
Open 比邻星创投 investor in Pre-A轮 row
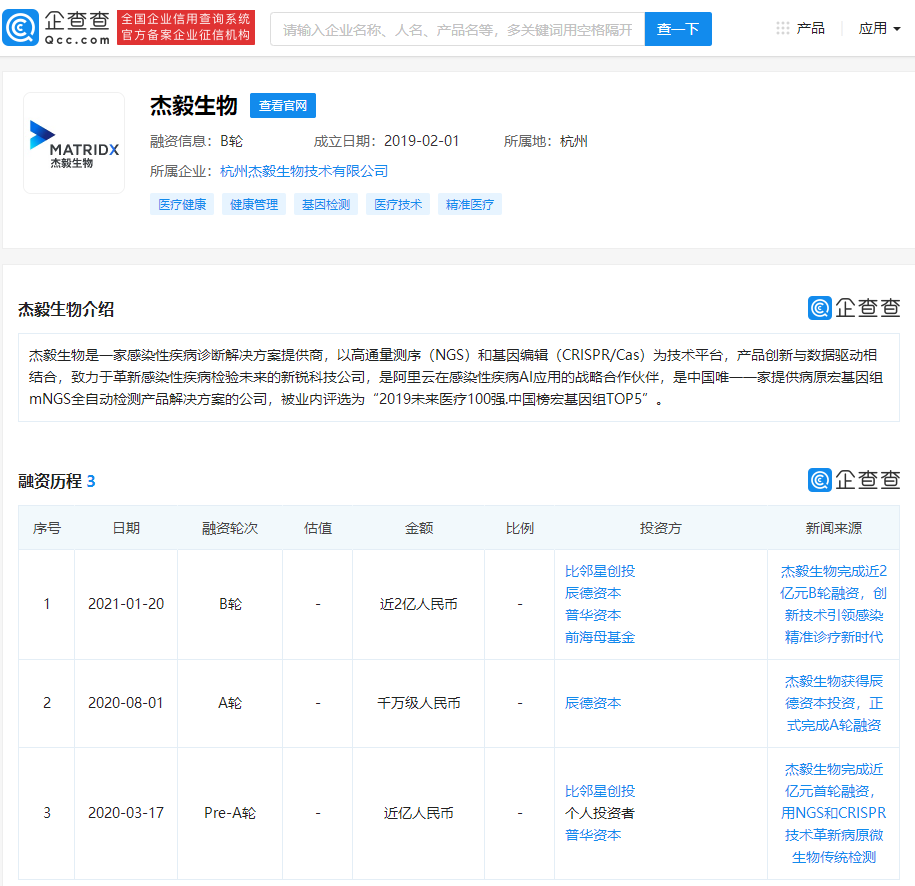pyautogui.click(x=600, y=791)
